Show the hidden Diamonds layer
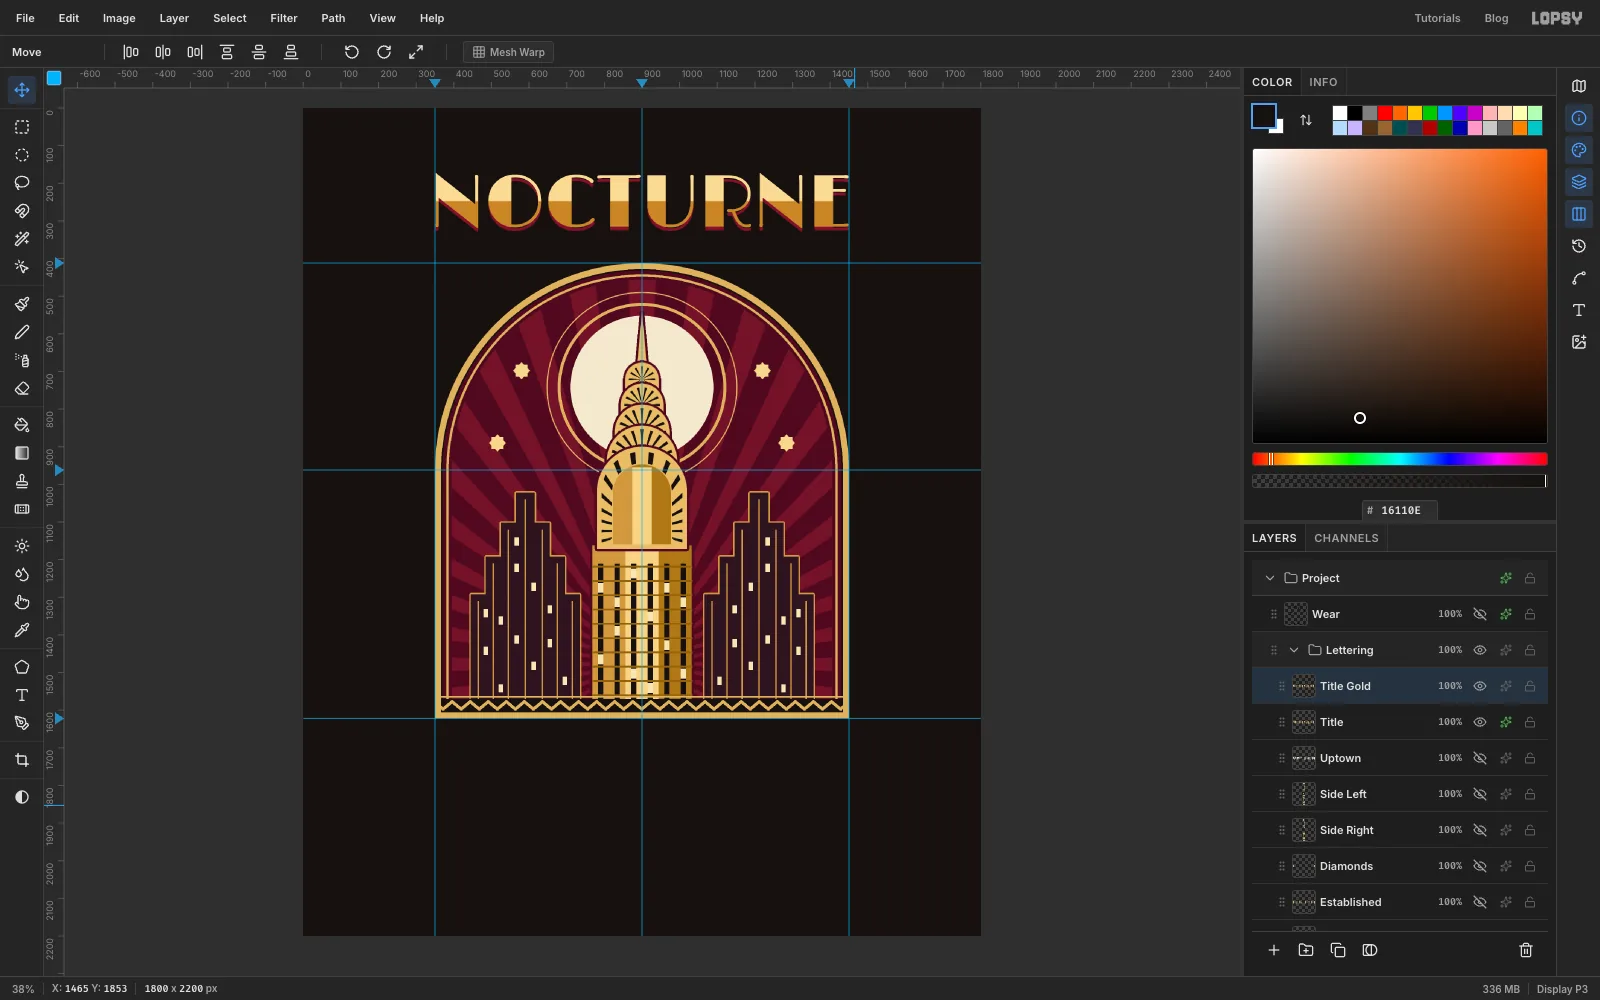1600x1000 pixels. [1480, 866]
